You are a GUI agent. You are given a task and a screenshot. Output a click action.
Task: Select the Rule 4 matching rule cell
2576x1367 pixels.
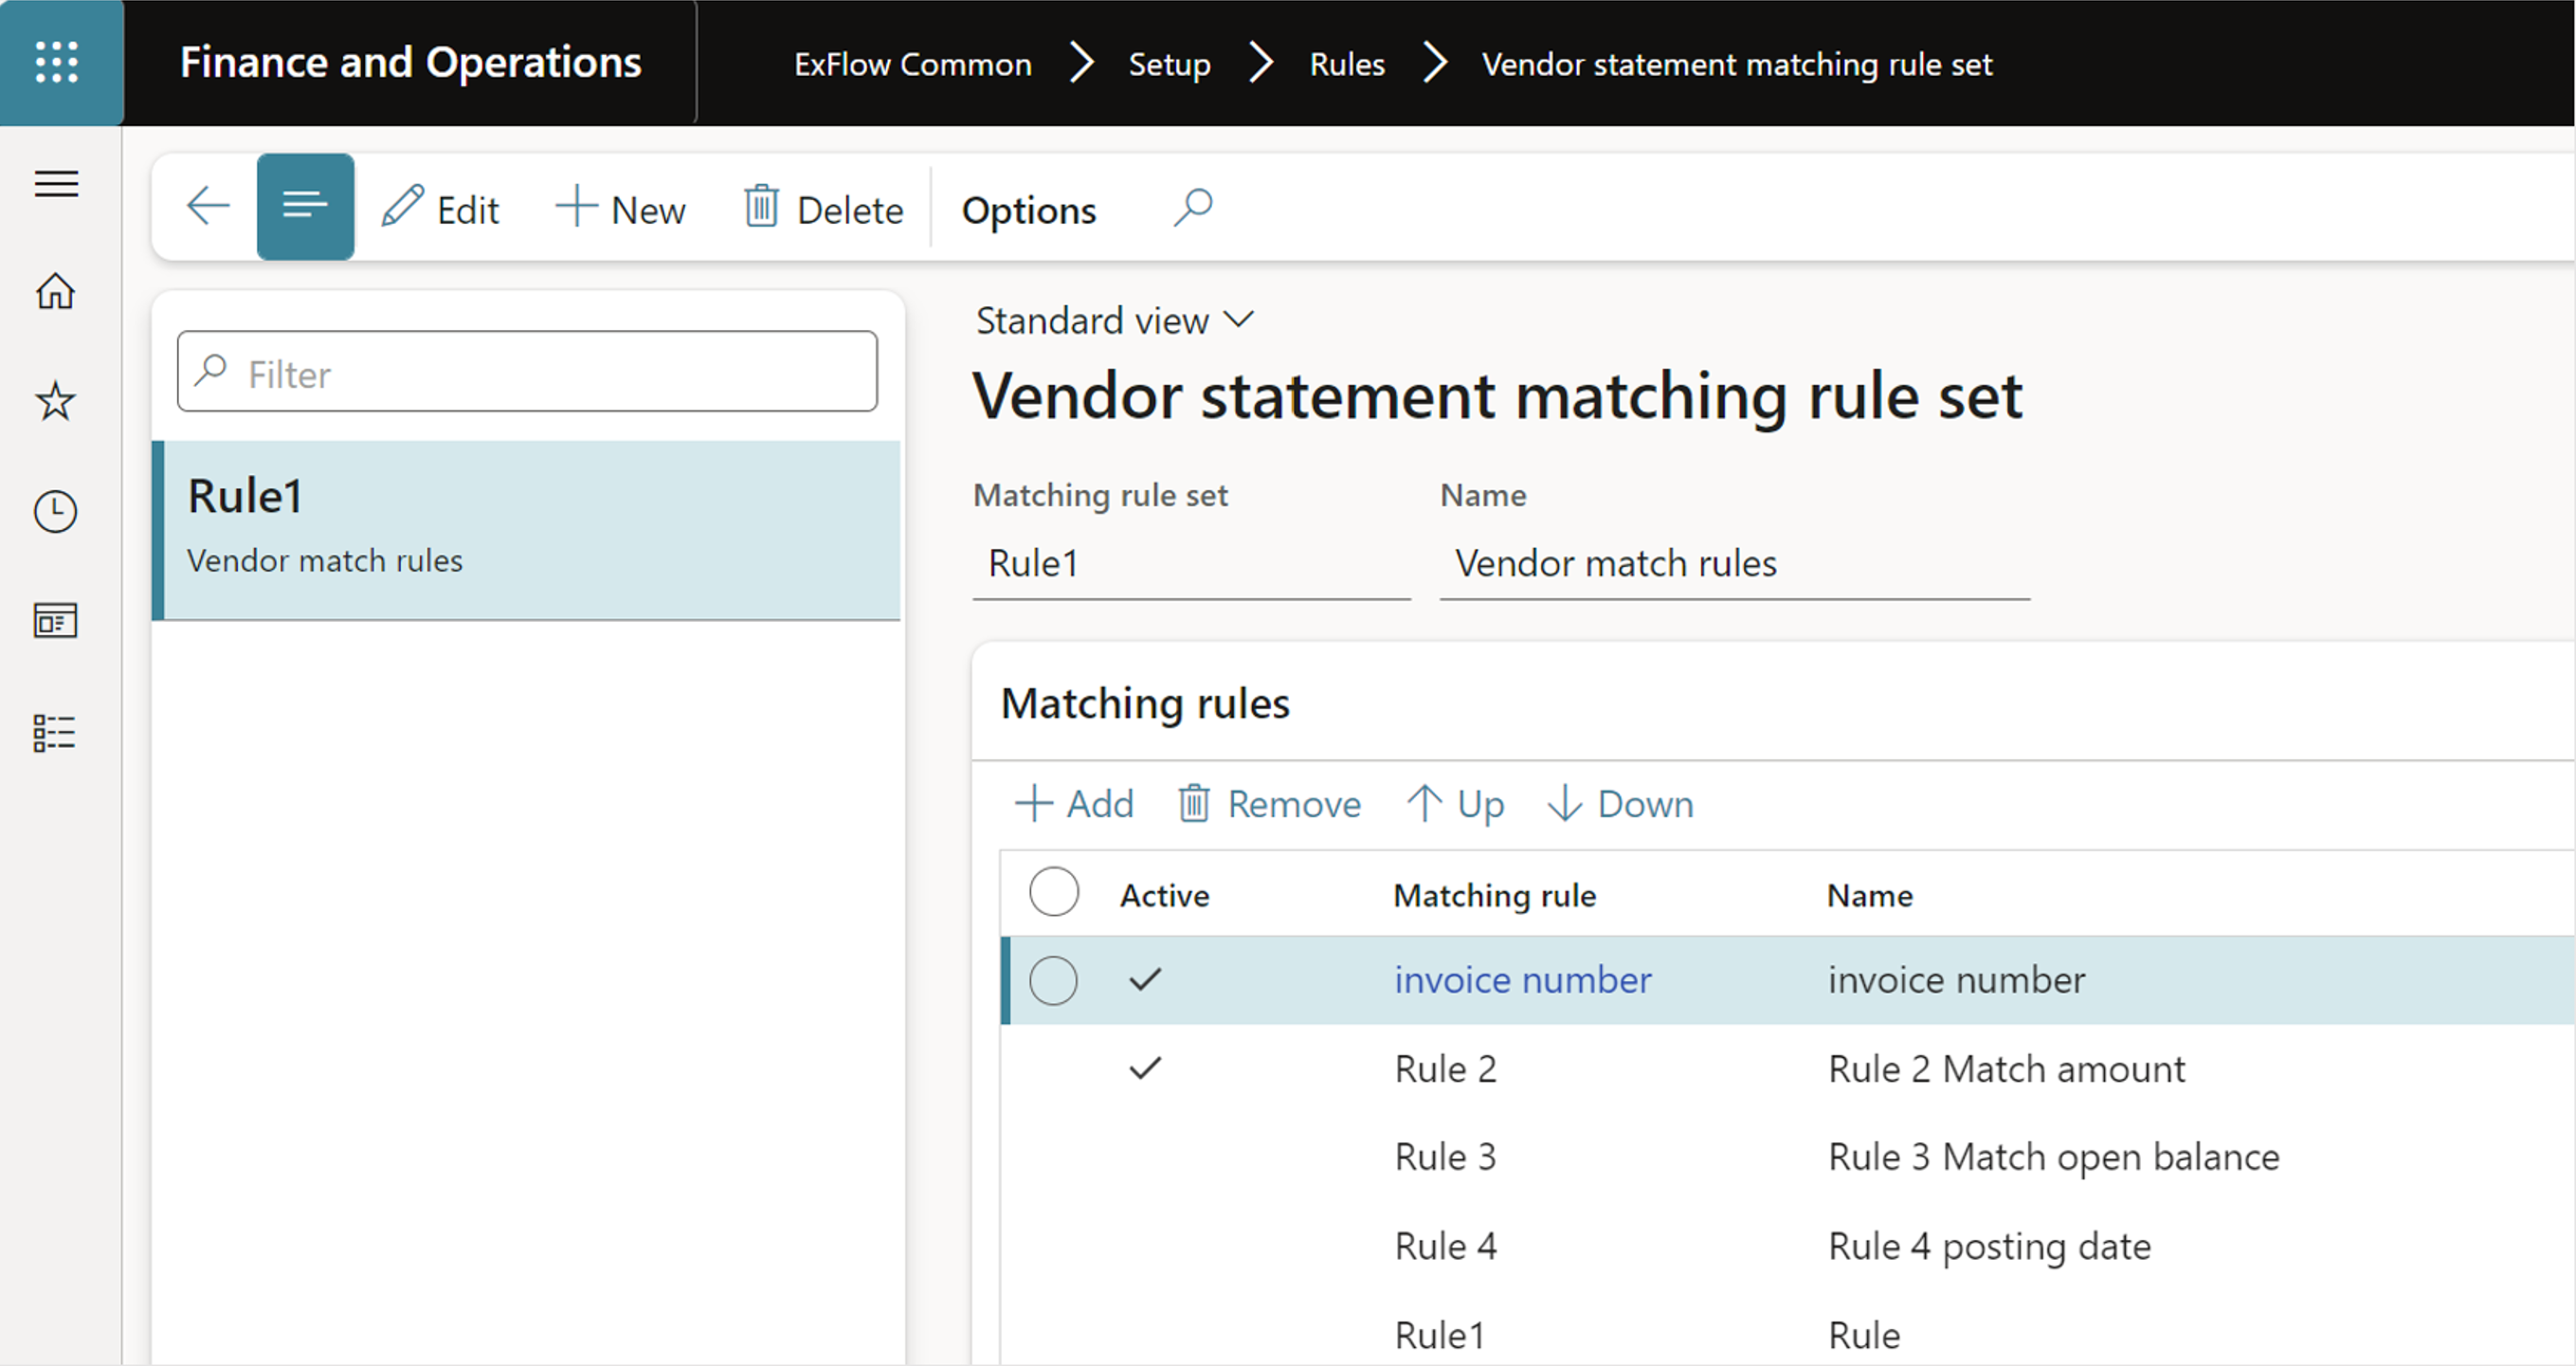point(1446,1246)
